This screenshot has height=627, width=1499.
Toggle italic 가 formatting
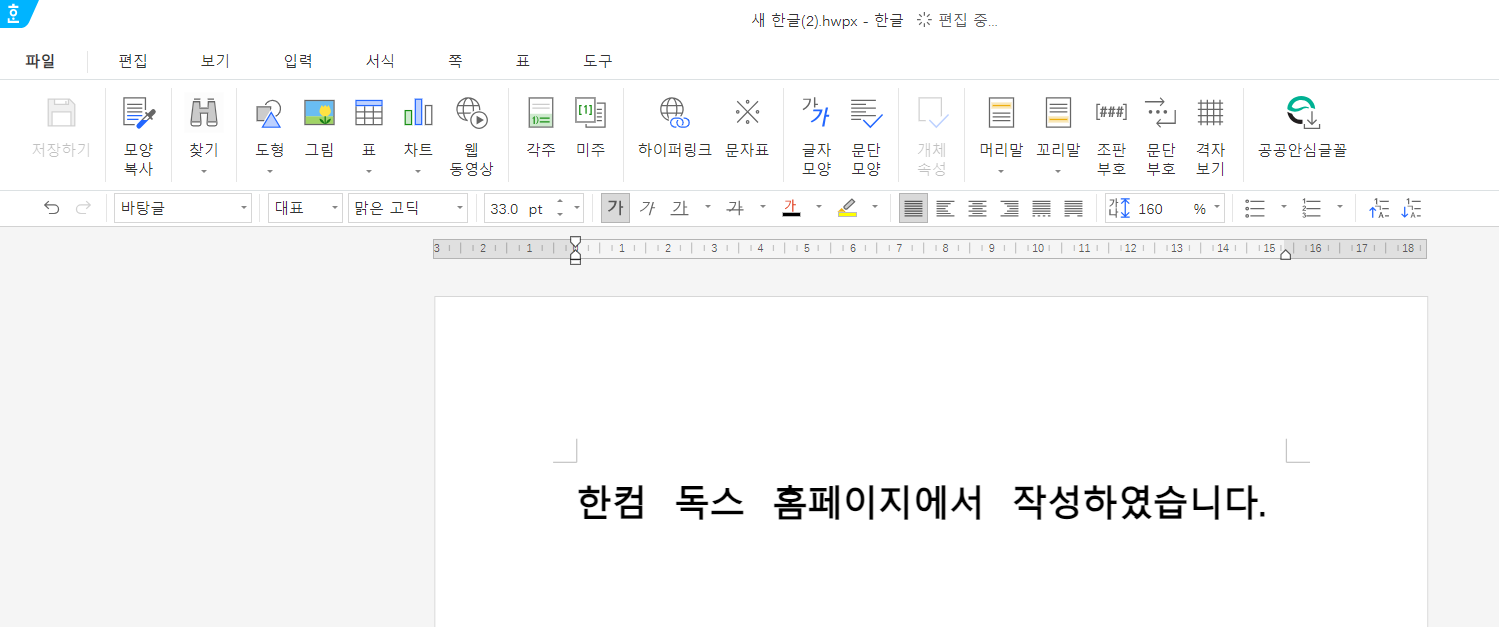647,208
